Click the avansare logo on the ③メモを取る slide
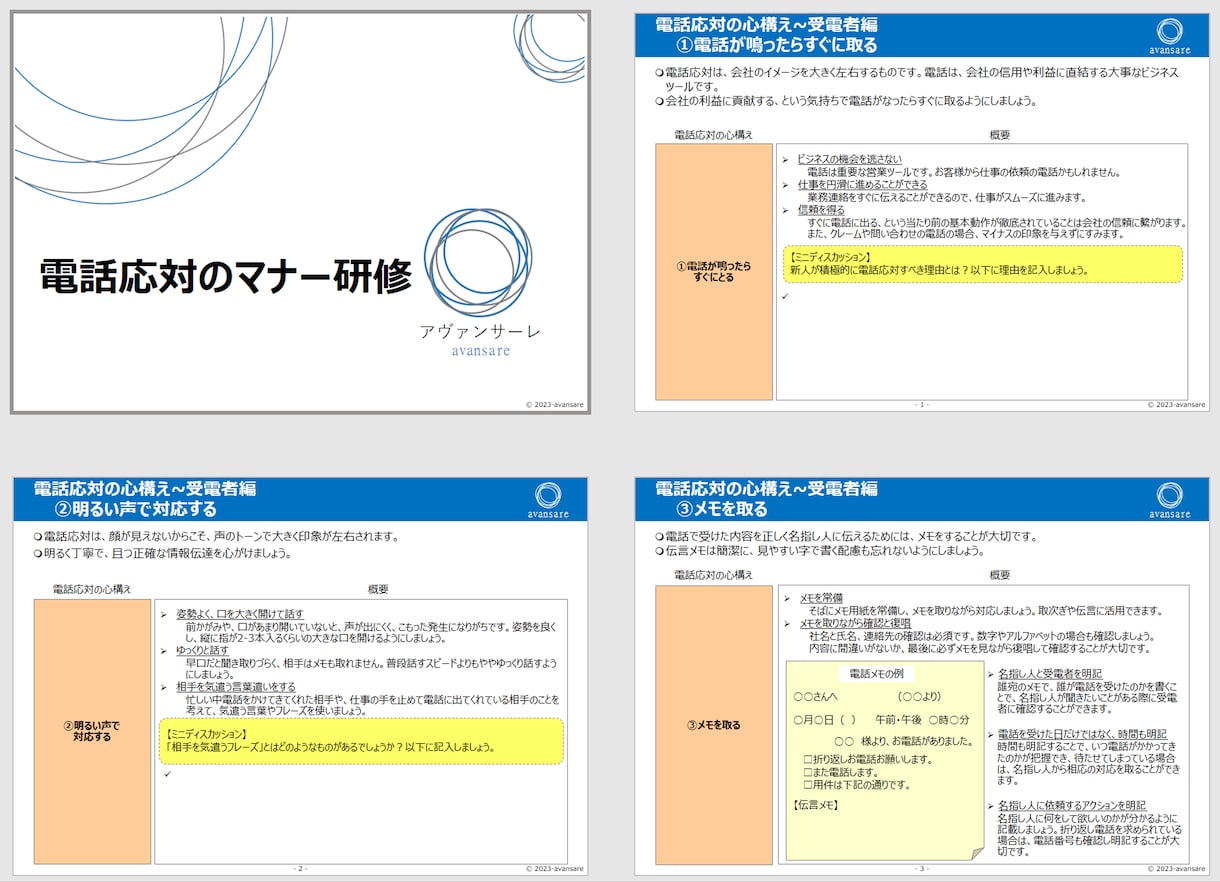Image resolution: width=1220 pixels, height=882 pixels. pyautogui.click(x=1169, y=500)
